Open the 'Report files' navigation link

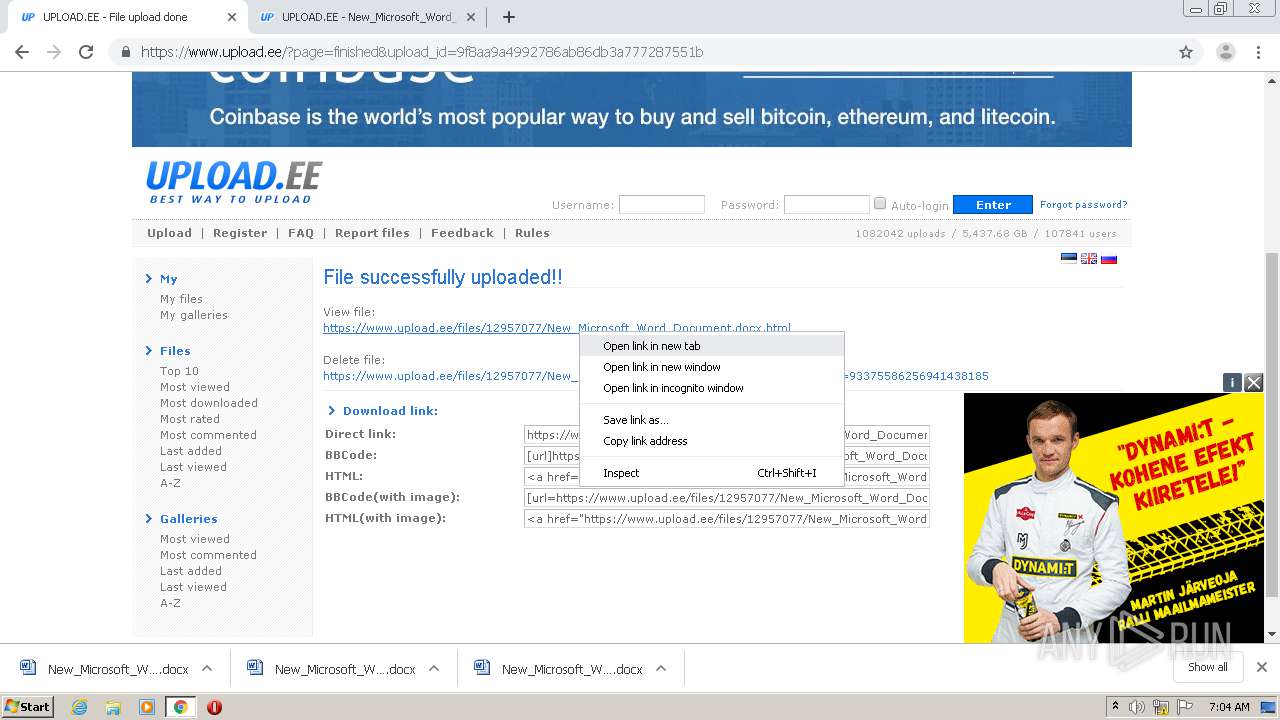pyautogui.click(x=372, y=233)
